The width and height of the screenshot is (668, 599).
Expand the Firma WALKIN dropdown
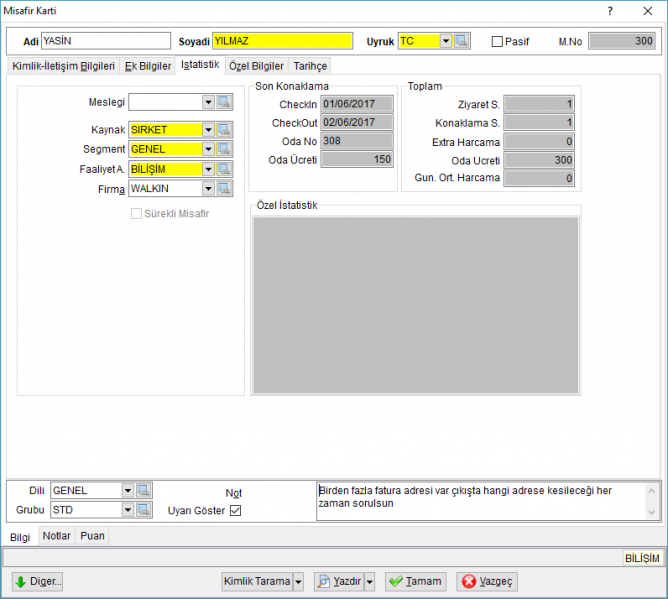click(208, 188)
